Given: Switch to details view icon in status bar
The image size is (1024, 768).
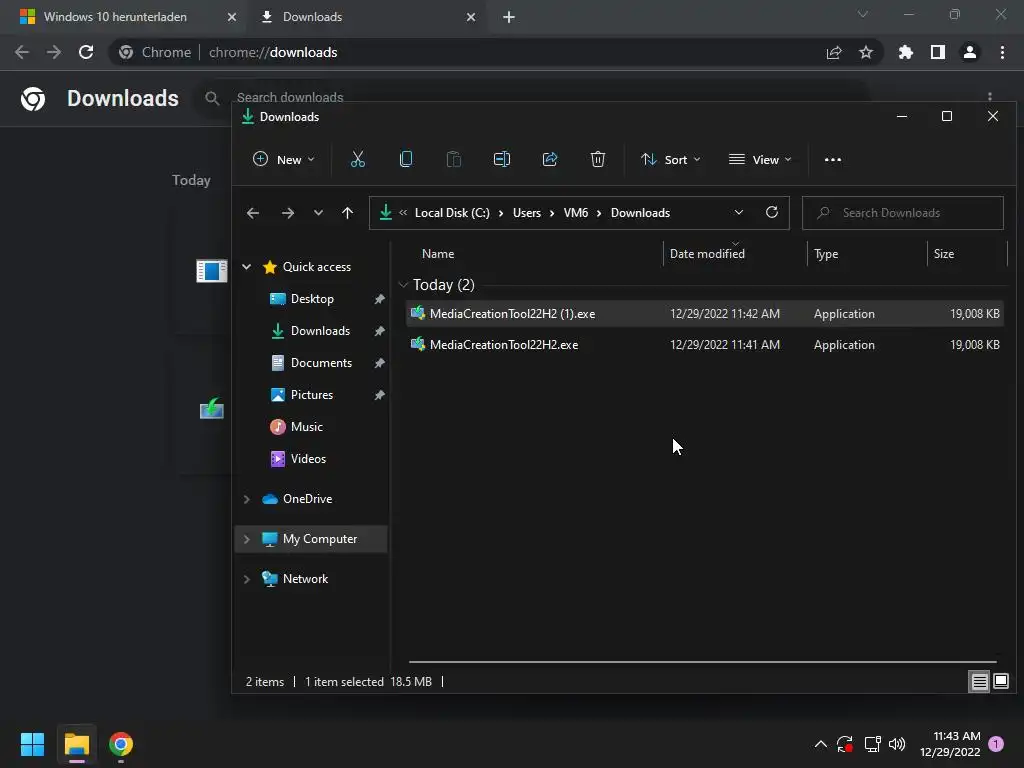Looking at the screenshot, I should click(980, 682).
